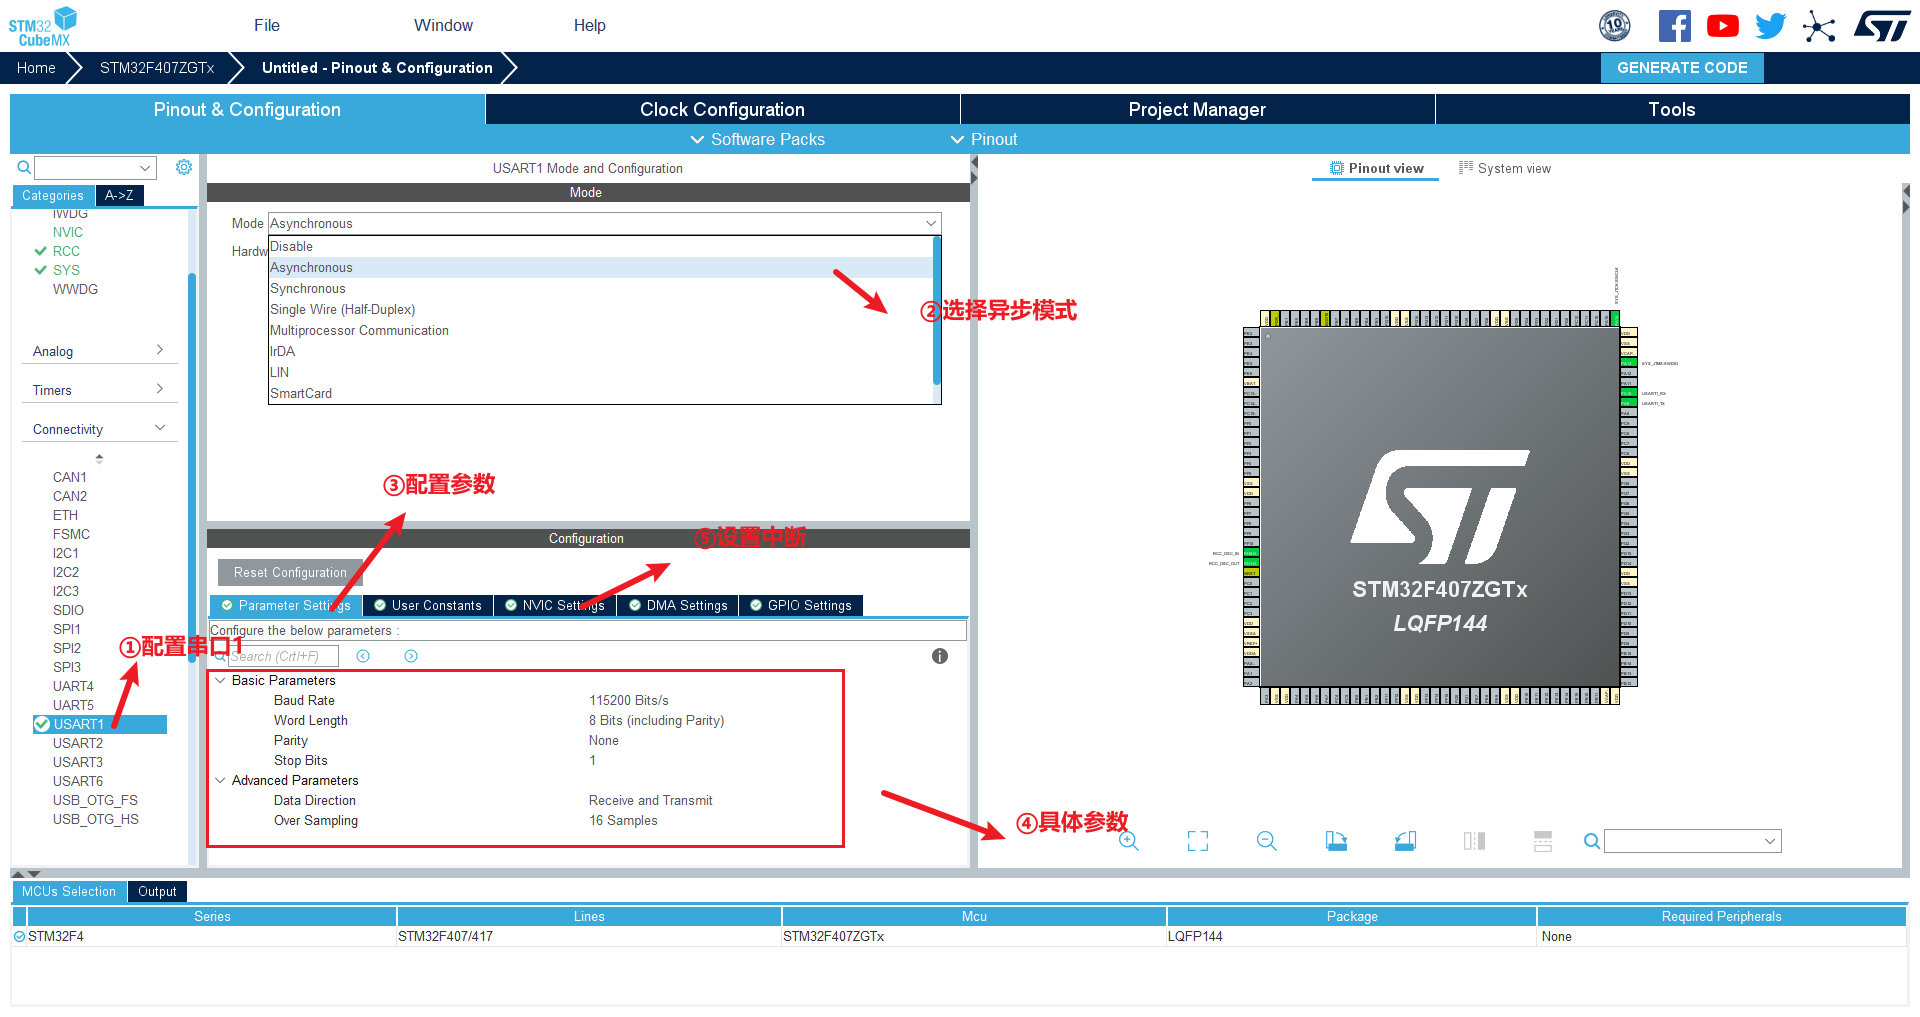This screenshot has height=1017, width=1920.
Task: Click the parameter search field
Action: click(283, 656)
